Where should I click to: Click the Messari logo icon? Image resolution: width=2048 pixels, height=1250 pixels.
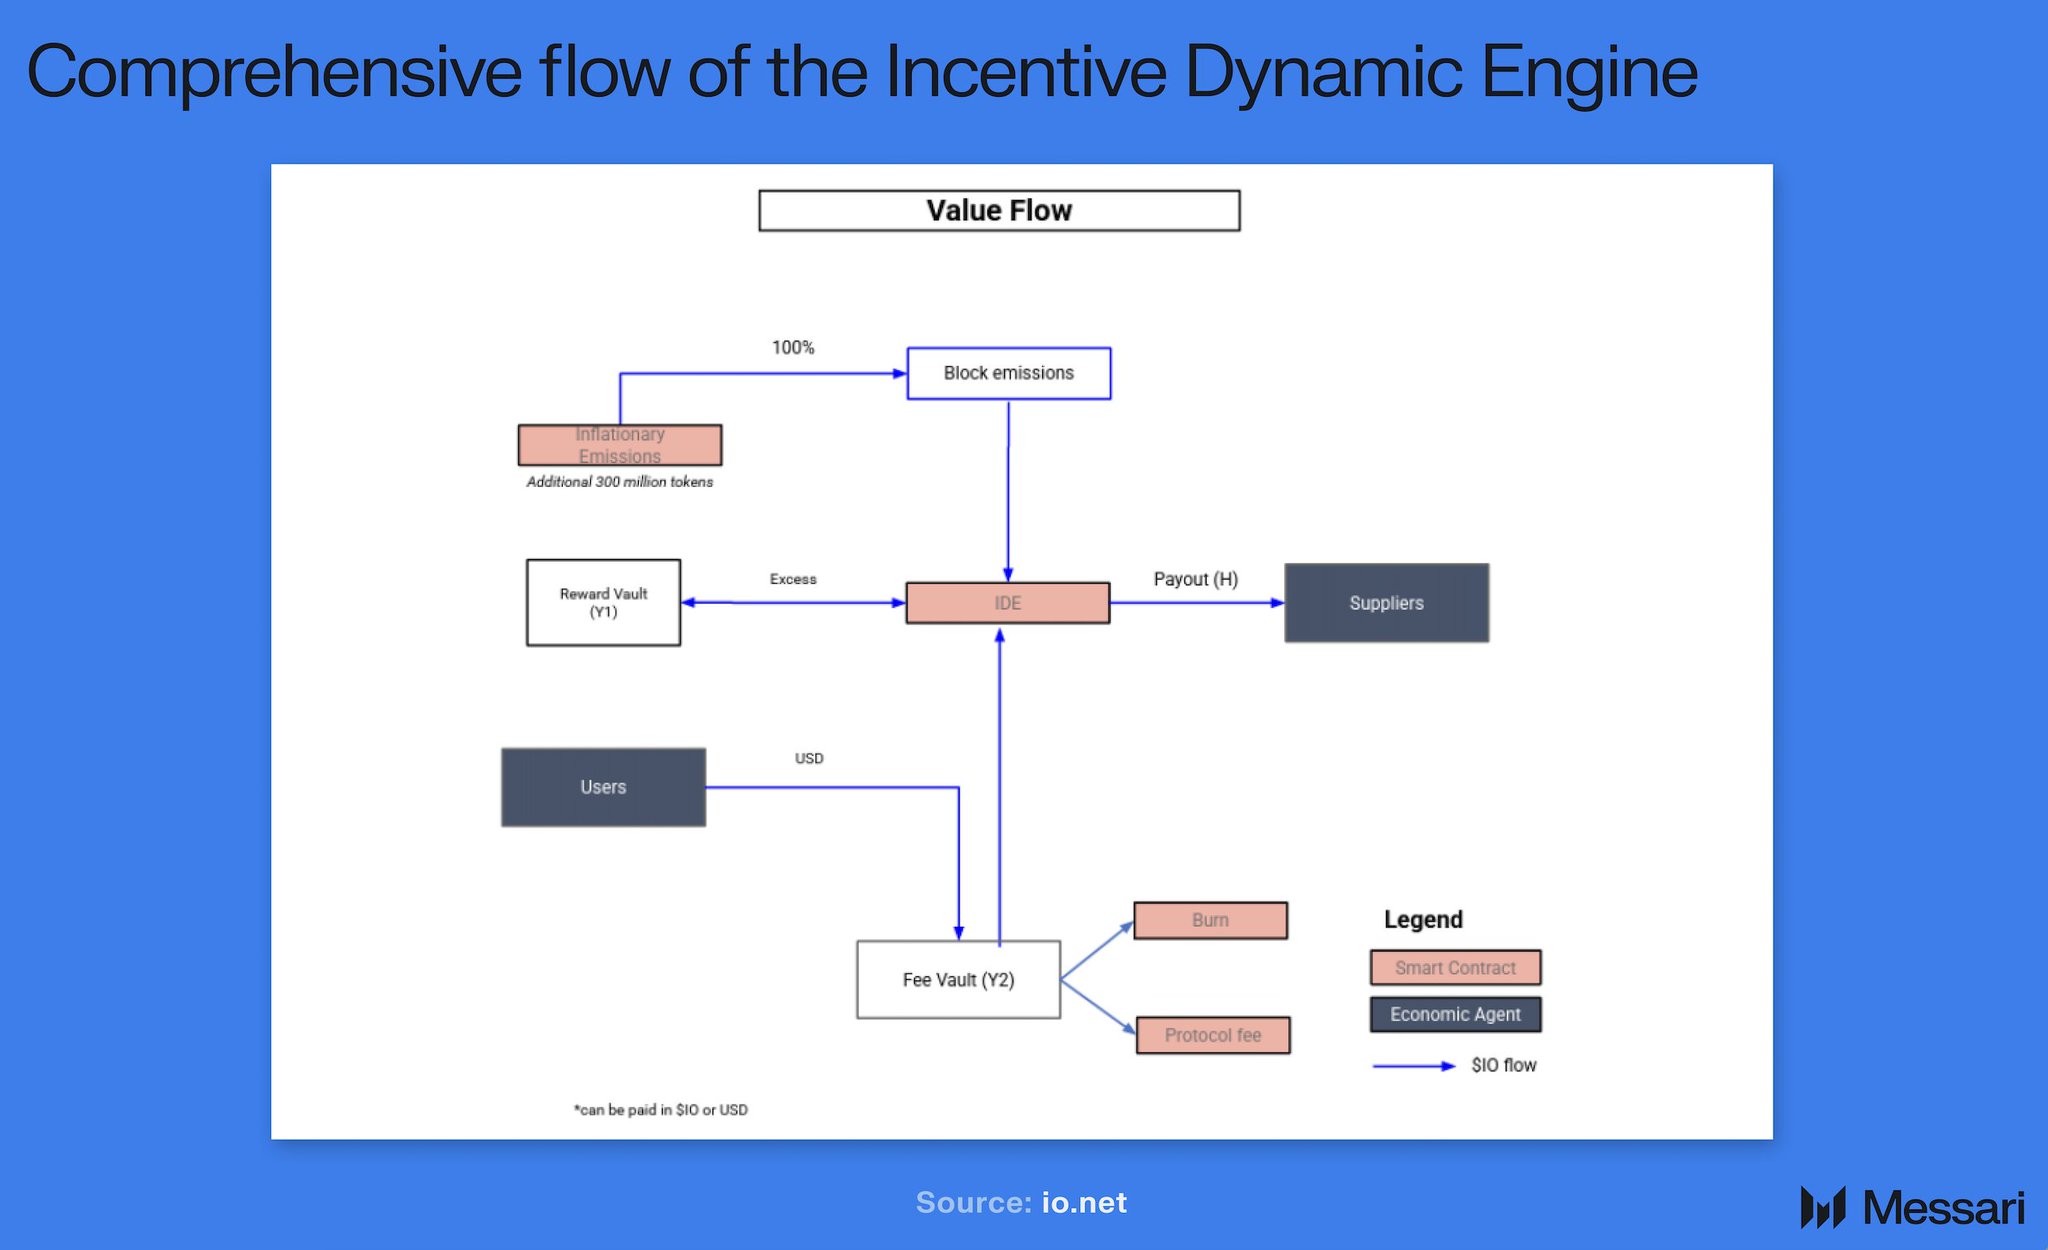coord(1822,1207)
